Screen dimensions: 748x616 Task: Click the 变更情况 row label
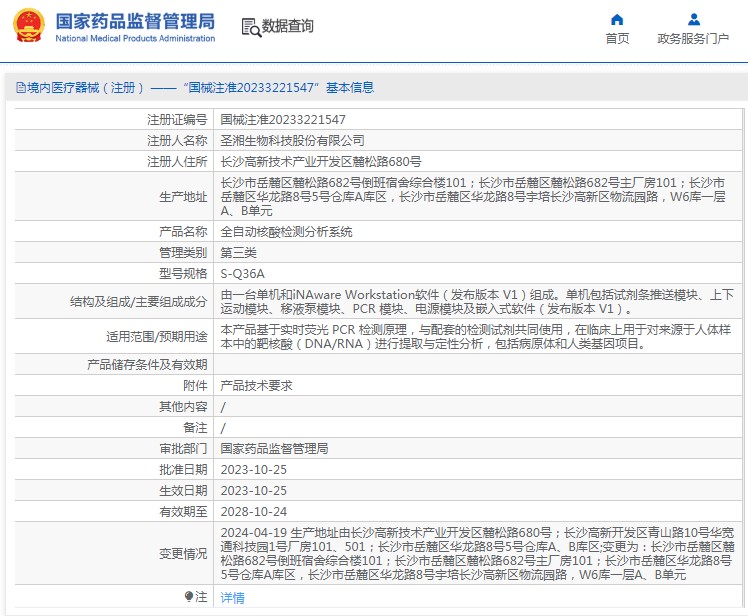coord(182,553)
